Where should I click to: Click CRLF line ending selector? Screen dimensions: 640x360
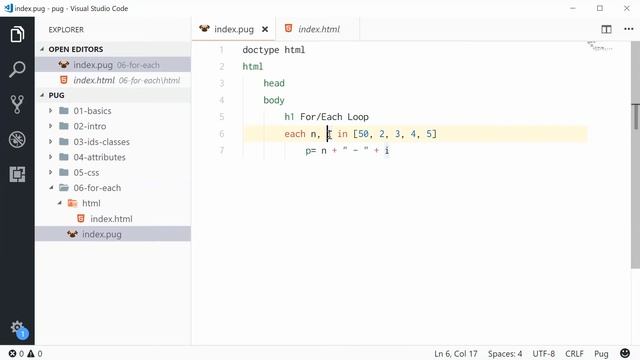[x=574, y=353]
